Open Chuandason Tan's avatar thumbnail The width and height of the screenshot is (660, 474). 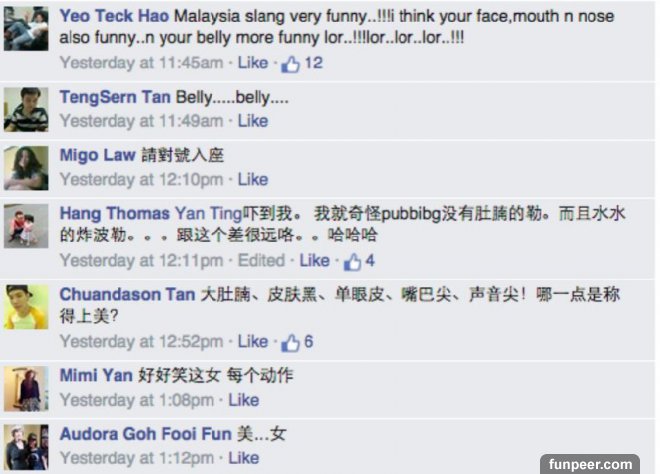(x=26, y=307)
